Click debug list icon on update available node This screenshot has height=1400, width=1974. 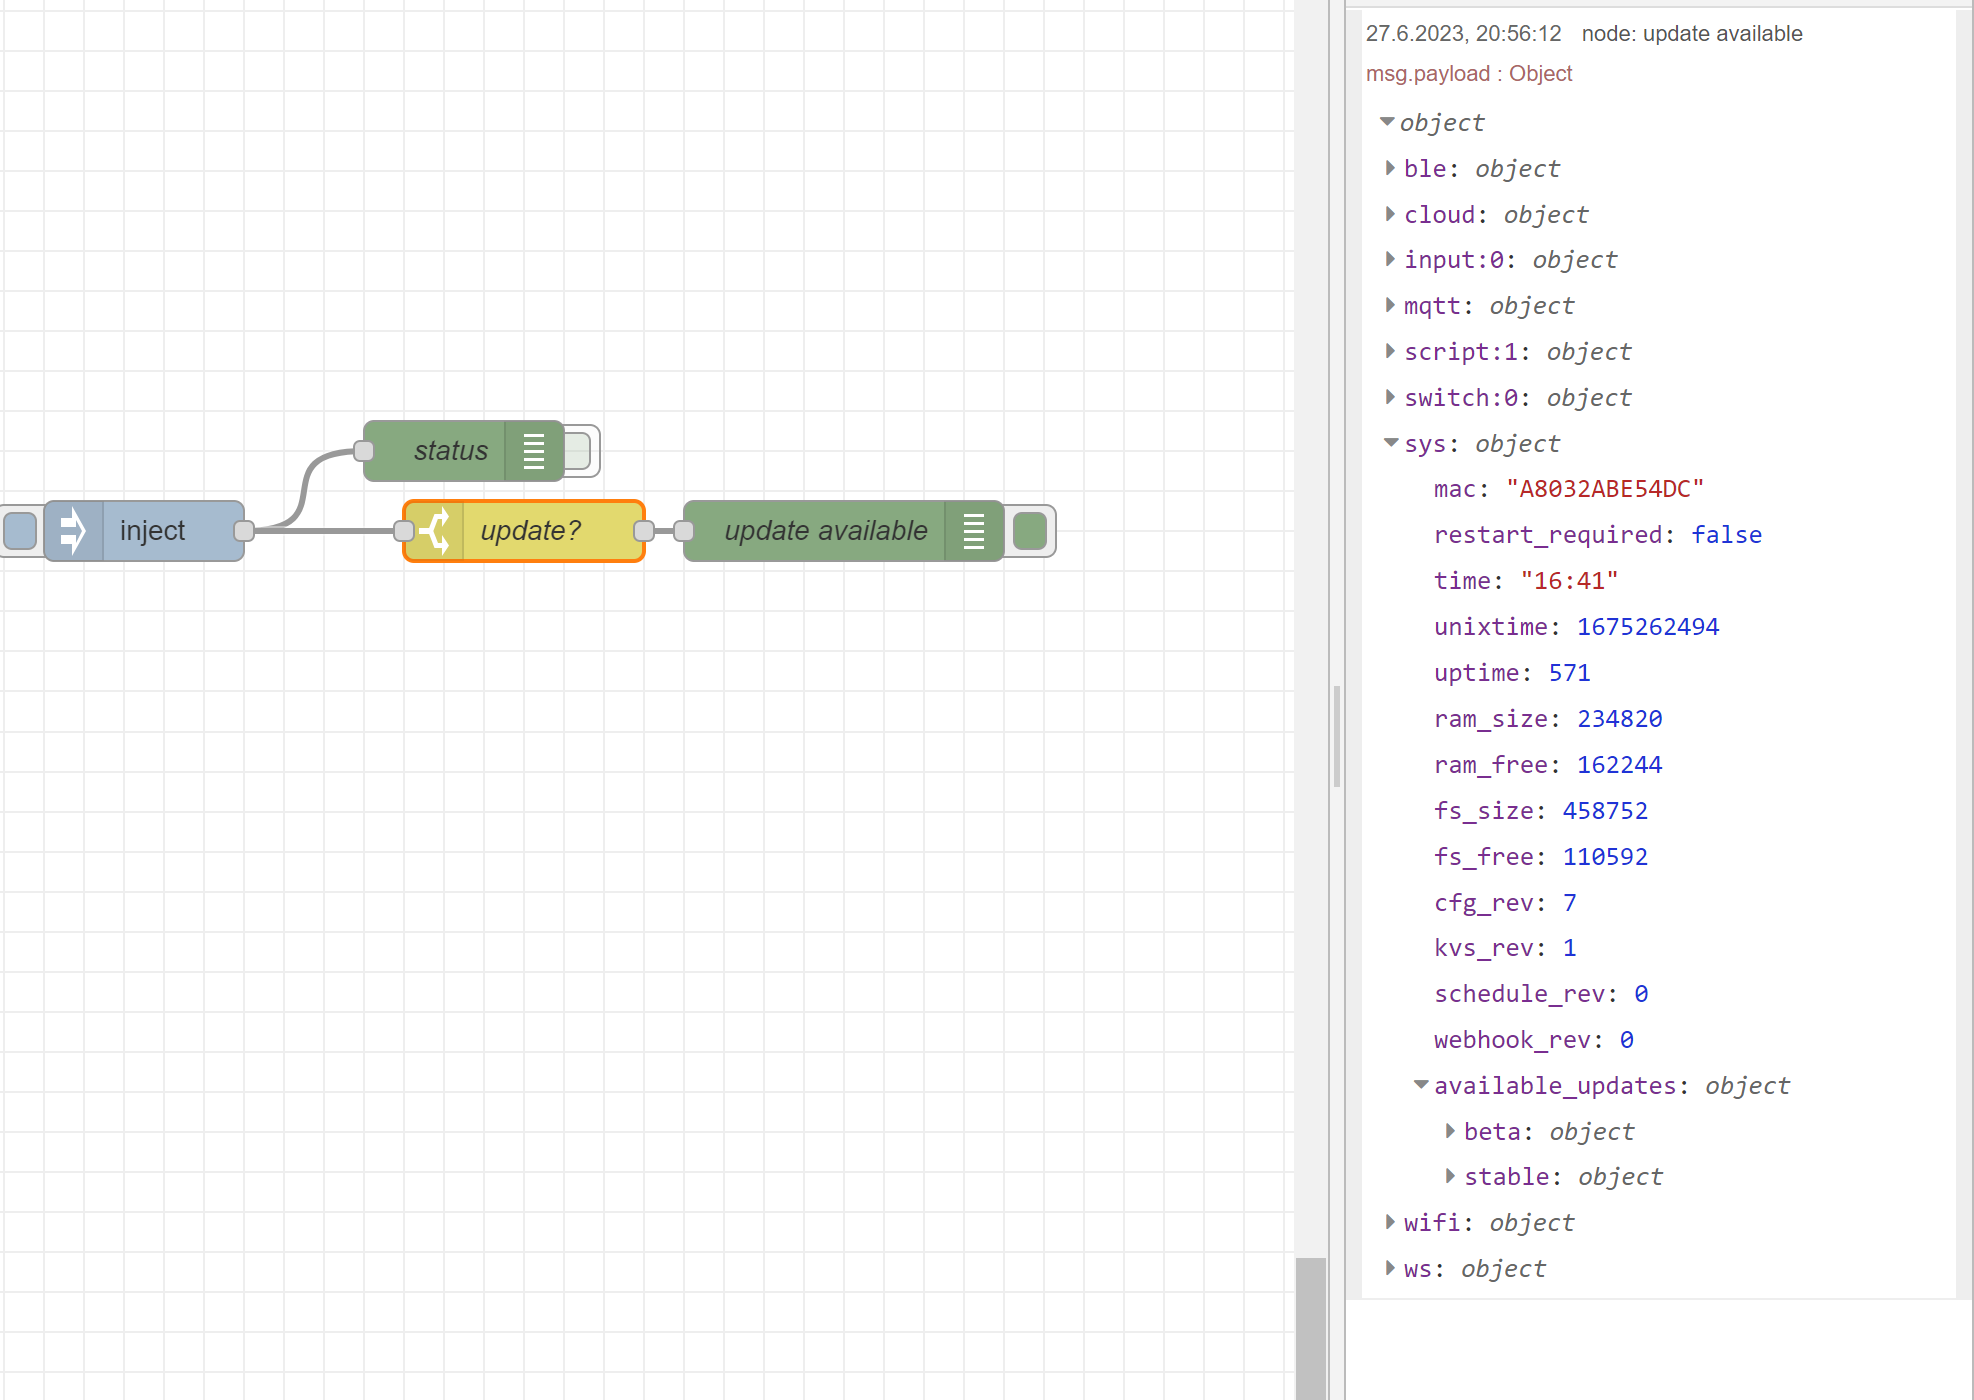coord(974,531)
